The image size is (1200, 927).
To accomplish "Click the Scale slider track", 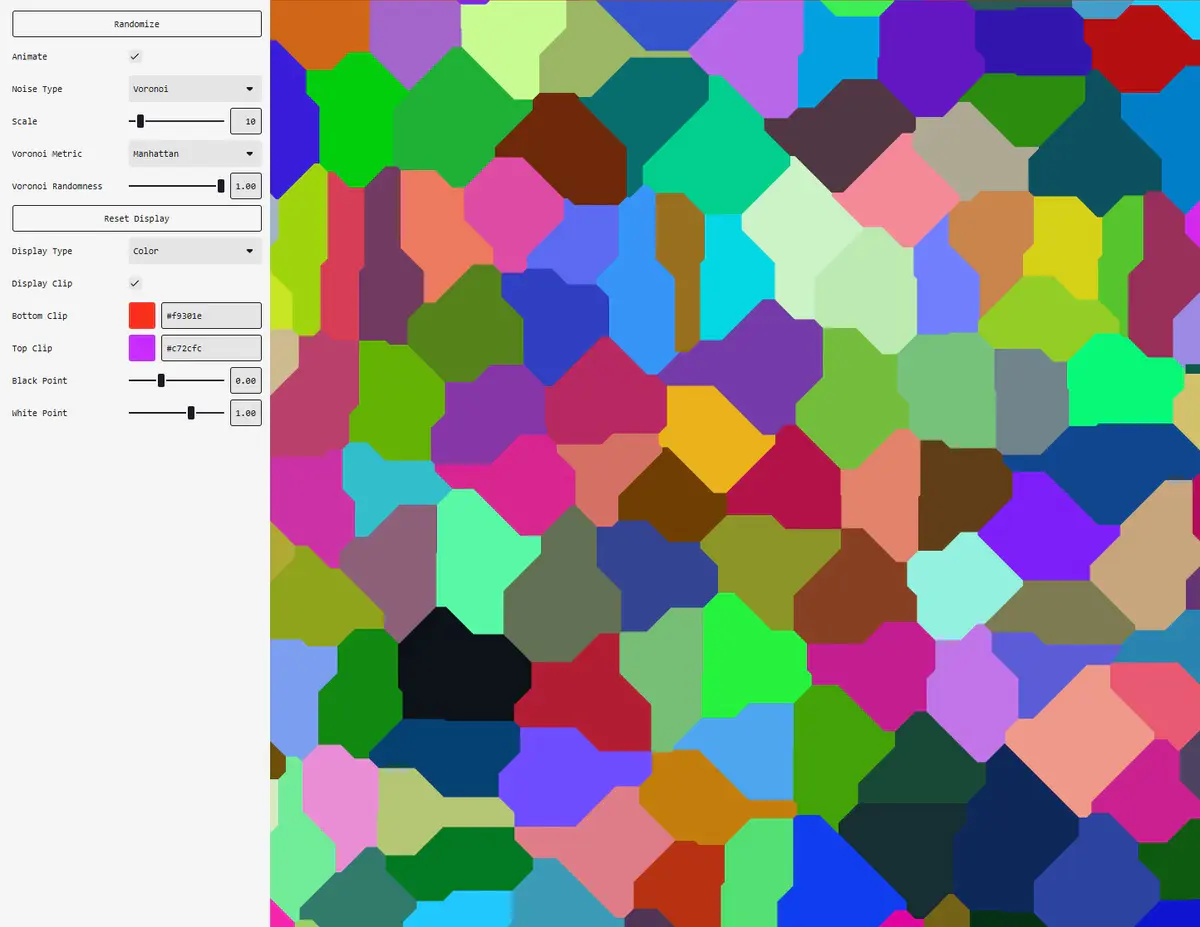I will [x=177, y=121].
